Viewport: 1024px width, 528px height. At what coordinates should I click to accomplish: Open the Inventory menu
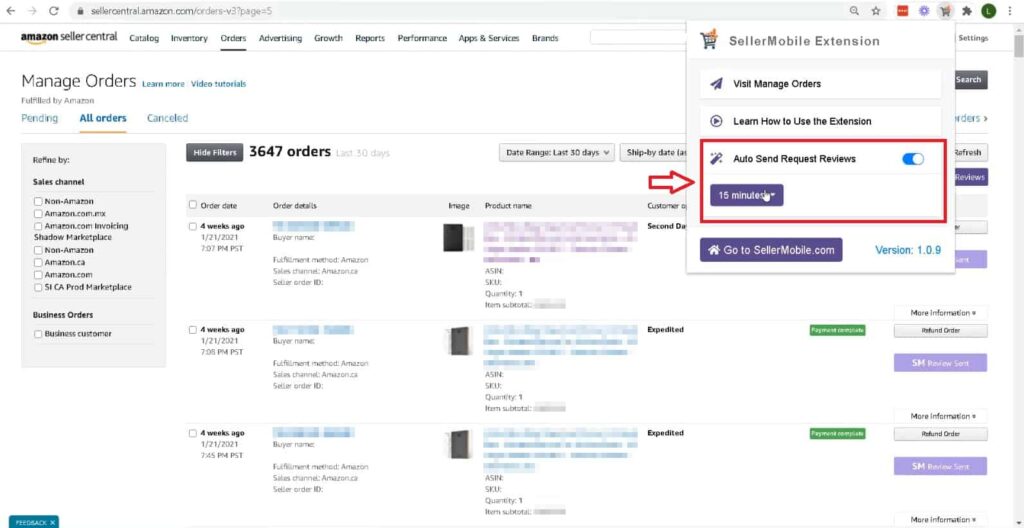(189, 38)
